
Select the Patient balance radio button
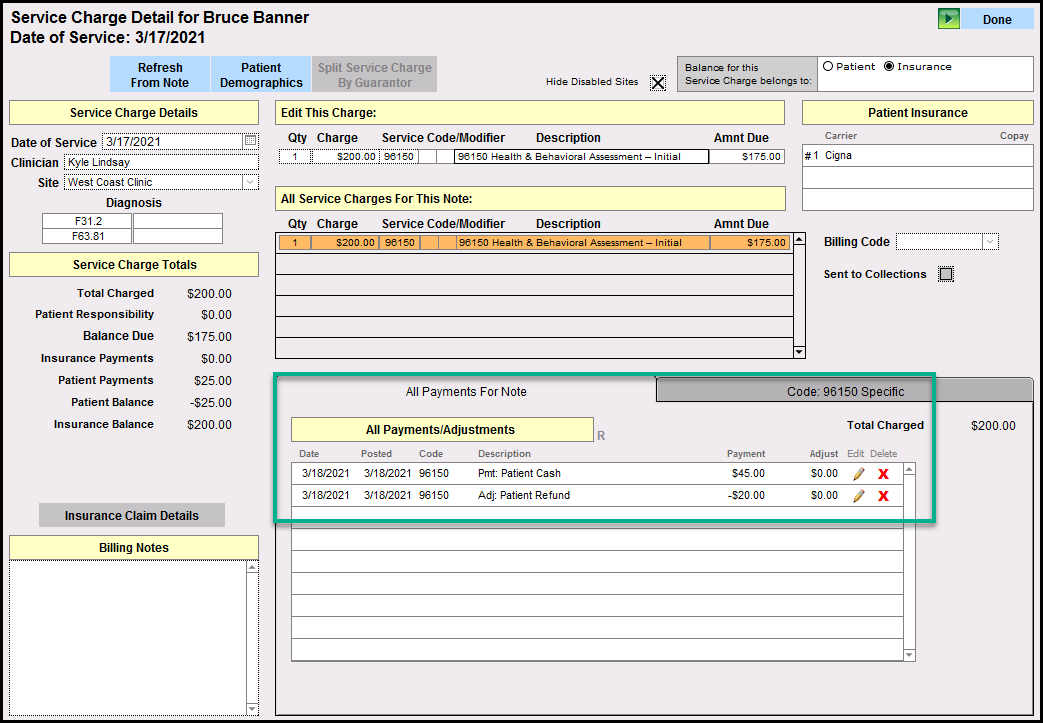(x=828, y=67)
